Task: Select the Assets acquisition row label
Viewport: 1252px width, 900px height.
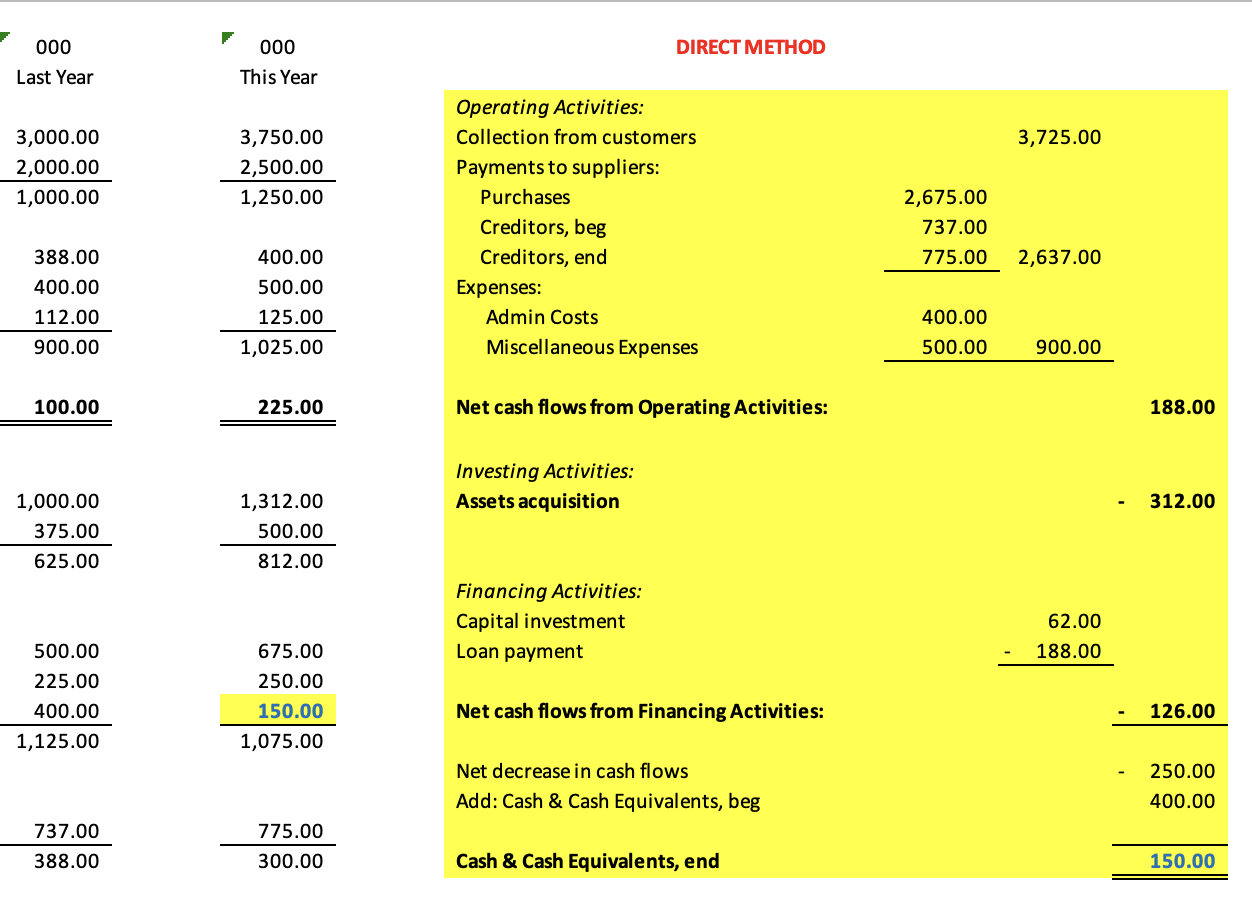Action: pyautogui.click(x=537, y=501)
